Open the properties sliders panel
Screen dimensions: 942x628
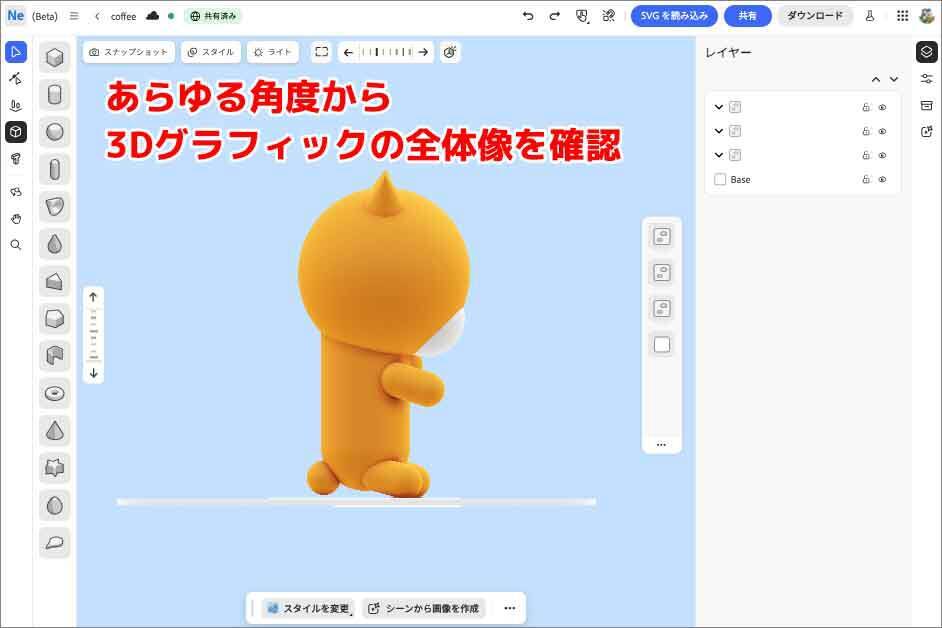coord(927,79)
